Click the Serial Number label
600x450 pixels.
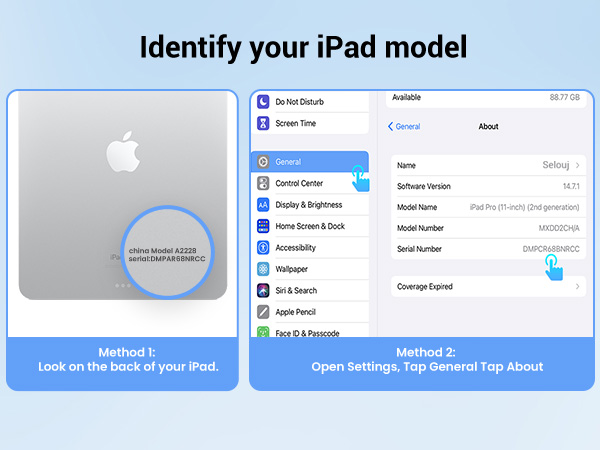(419, 249)
